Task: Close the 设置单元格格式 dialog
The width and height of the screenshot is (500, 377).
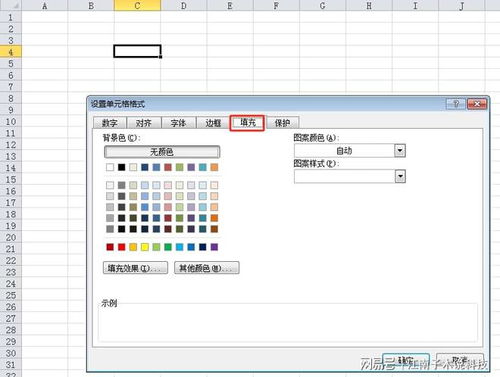Action: (477, 104)
